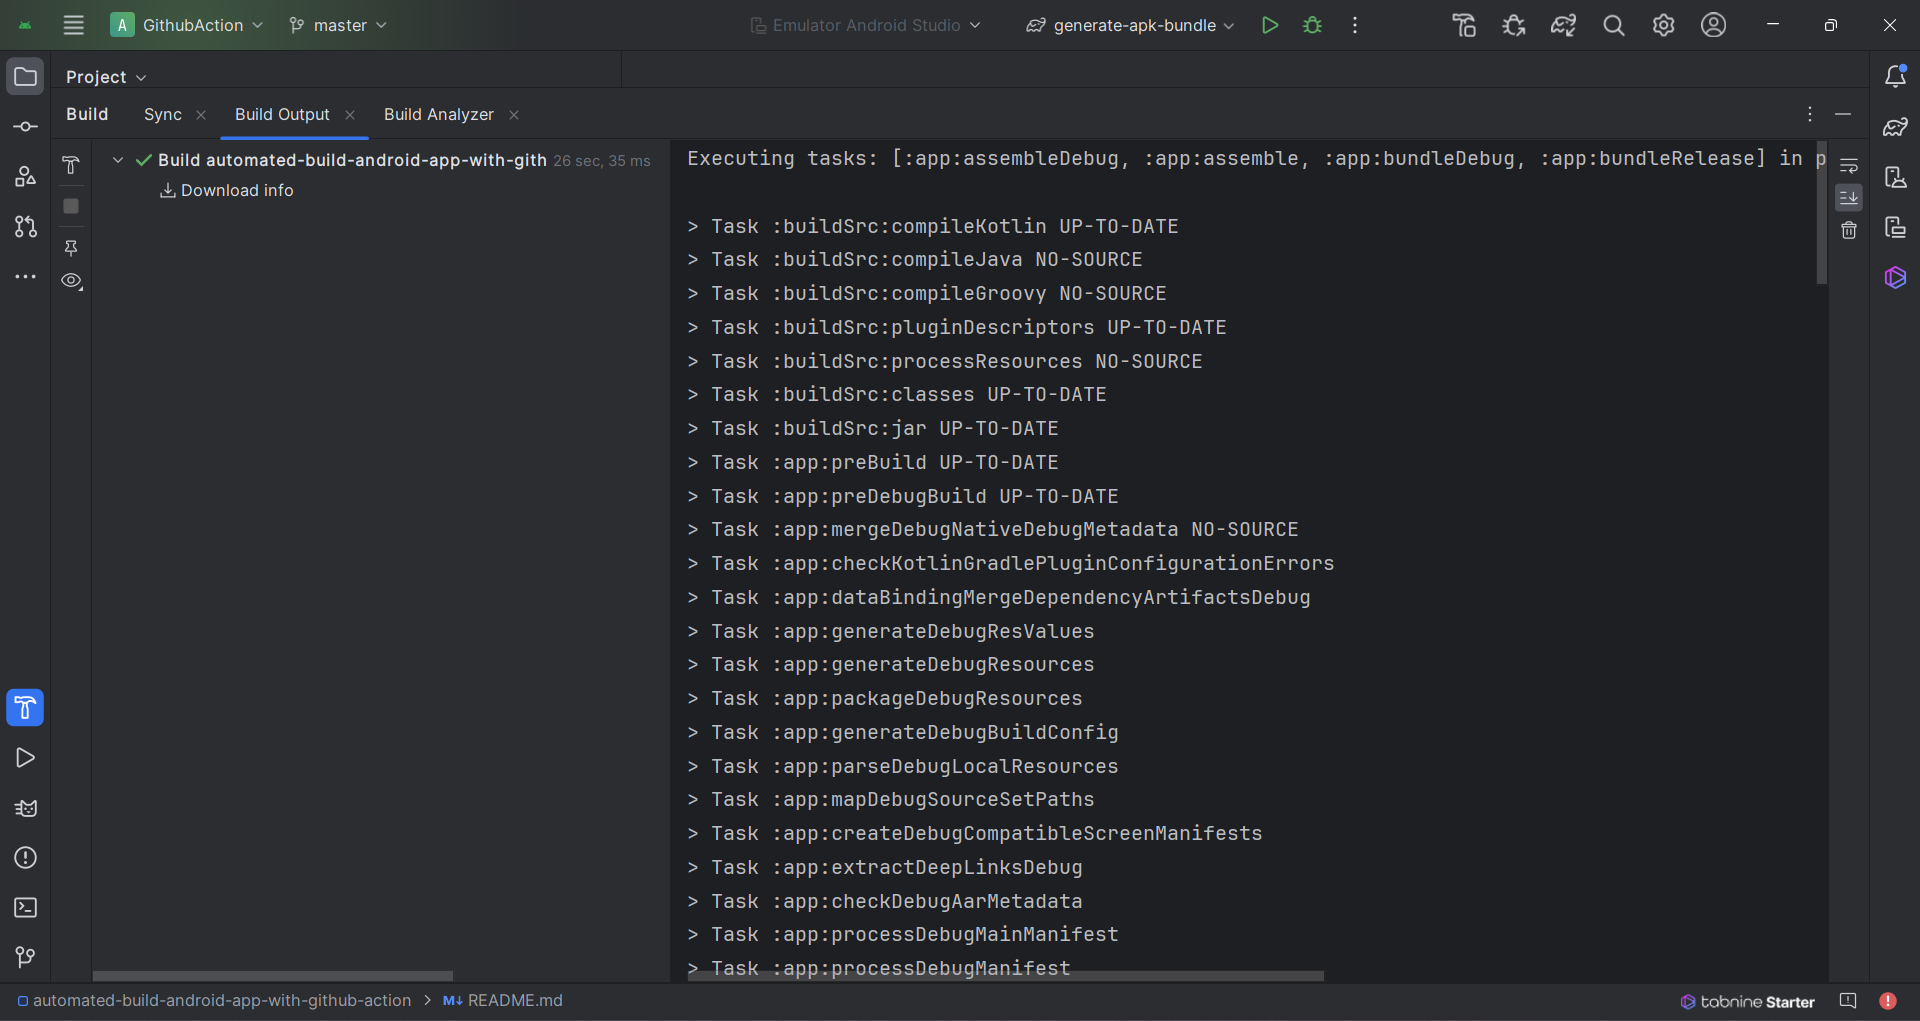Open the Commit tool window
This screenshot has width=1920, height=1021.
pyautogui.click(x=25, y=127)
